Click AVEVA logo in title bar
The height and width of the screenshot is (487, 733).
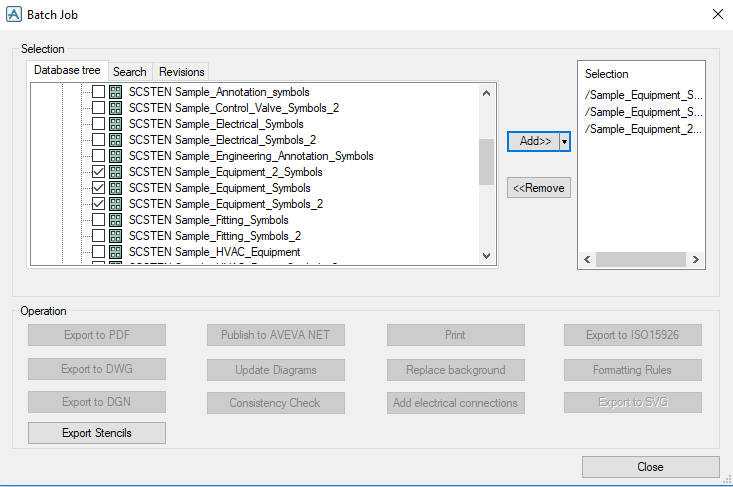click(13, 14)
